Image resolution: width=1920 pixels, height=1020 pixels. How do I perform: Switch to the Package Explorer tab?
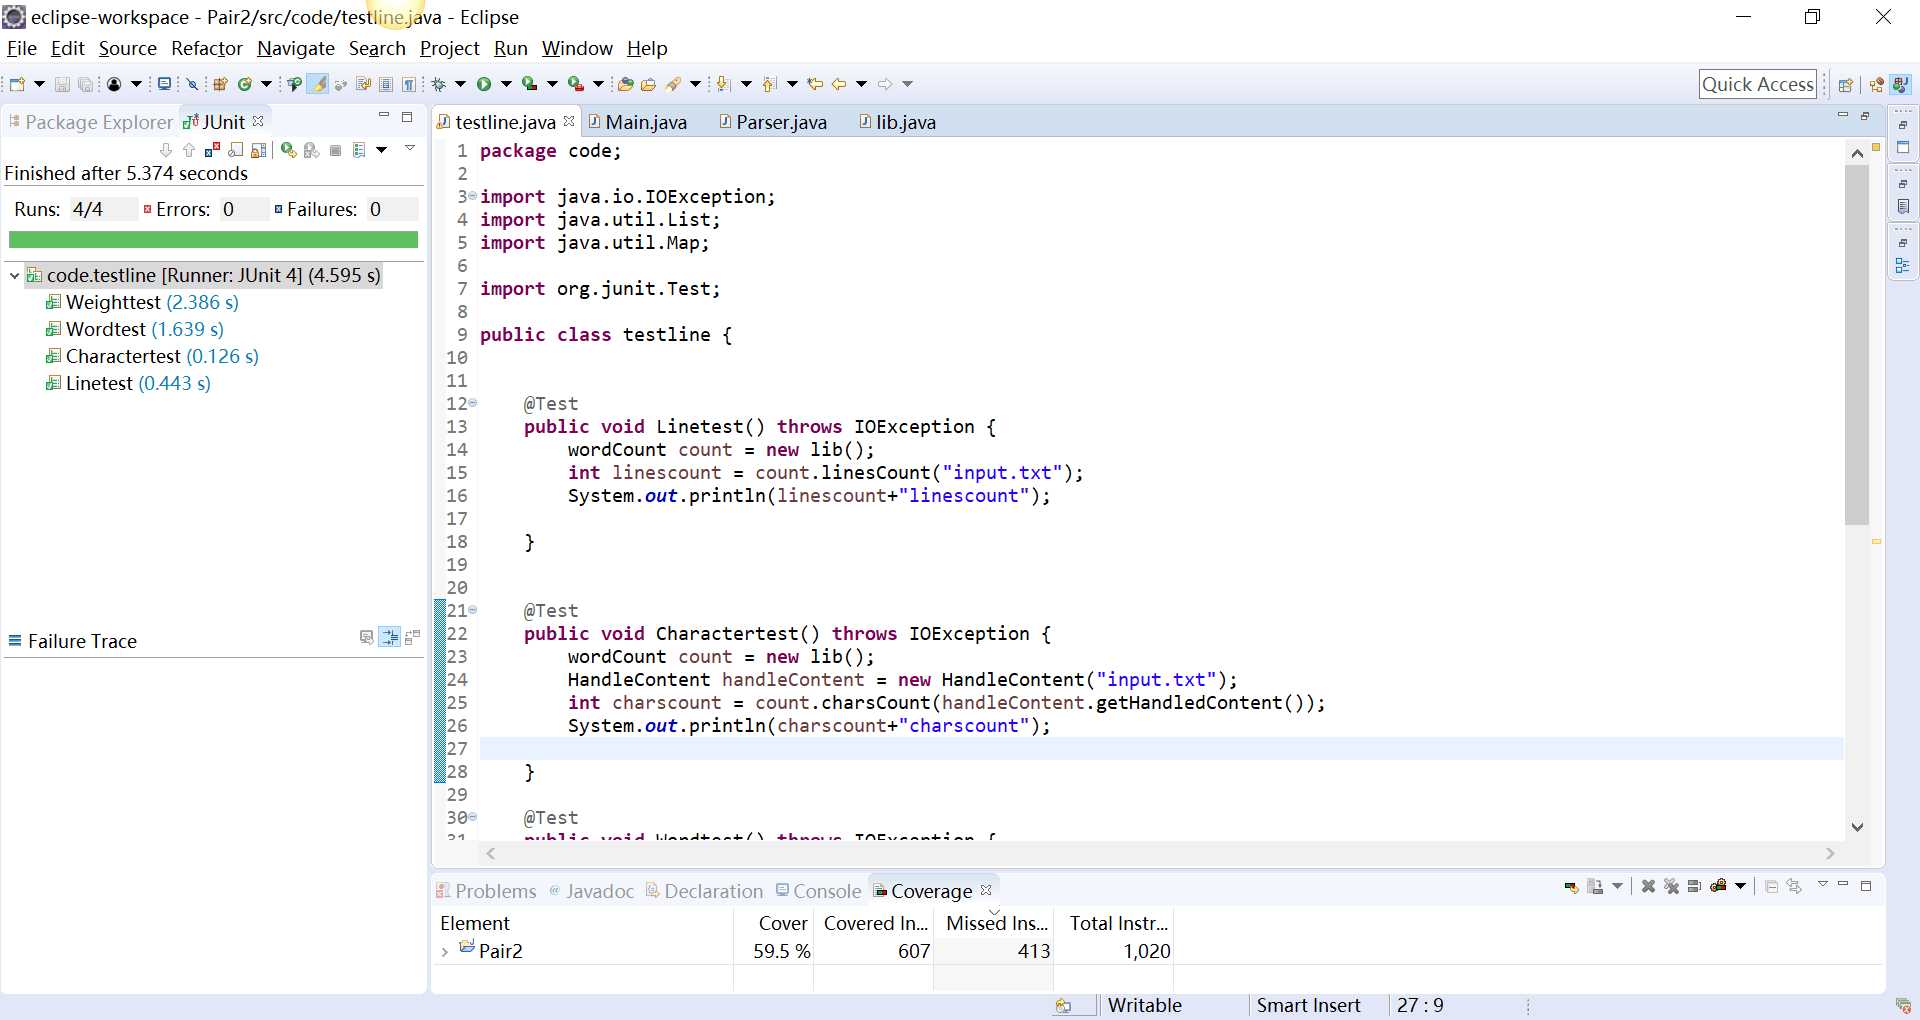point(90,122)
